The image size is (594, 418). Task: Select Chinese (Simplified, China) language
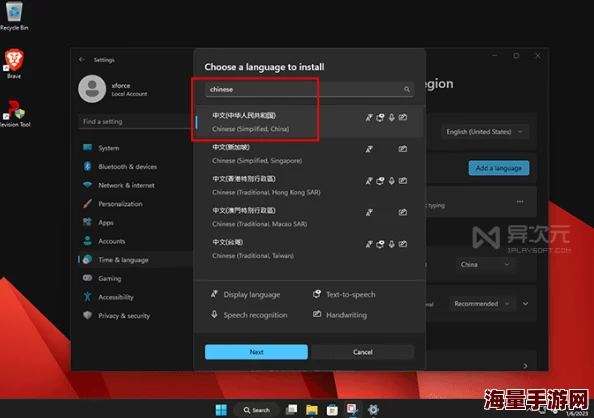coord(309,122)
